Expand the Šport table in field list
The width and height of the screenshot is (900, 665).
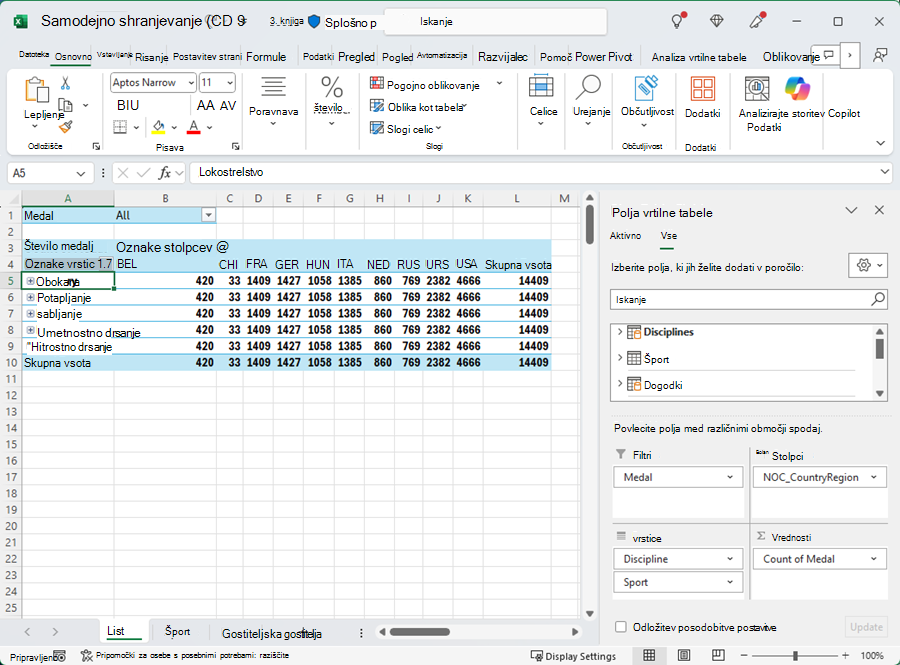[620, 358]
